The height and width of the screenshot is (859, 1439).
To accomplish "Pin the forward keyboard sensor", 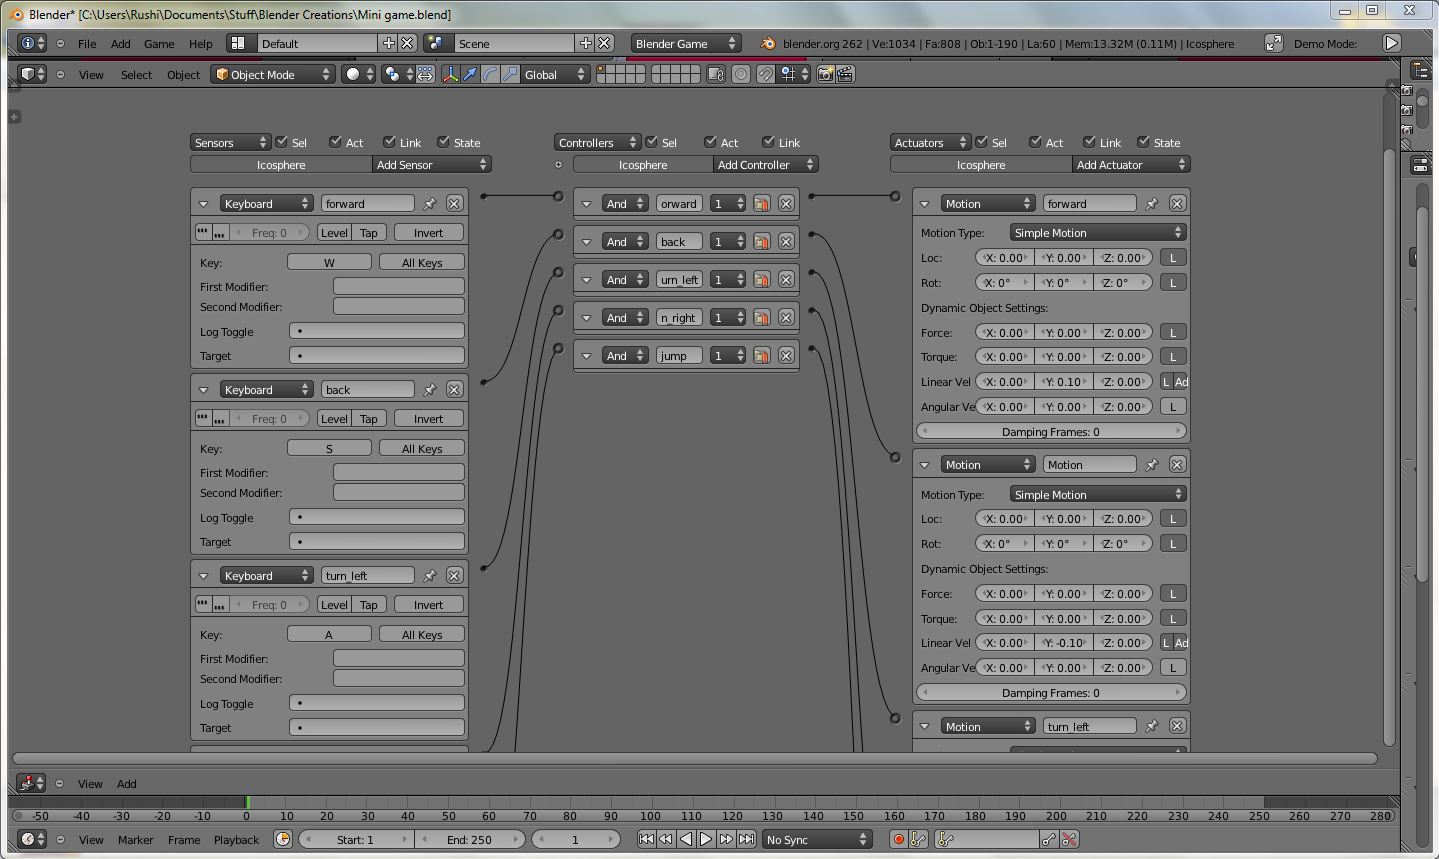I will tap(430, 203).
